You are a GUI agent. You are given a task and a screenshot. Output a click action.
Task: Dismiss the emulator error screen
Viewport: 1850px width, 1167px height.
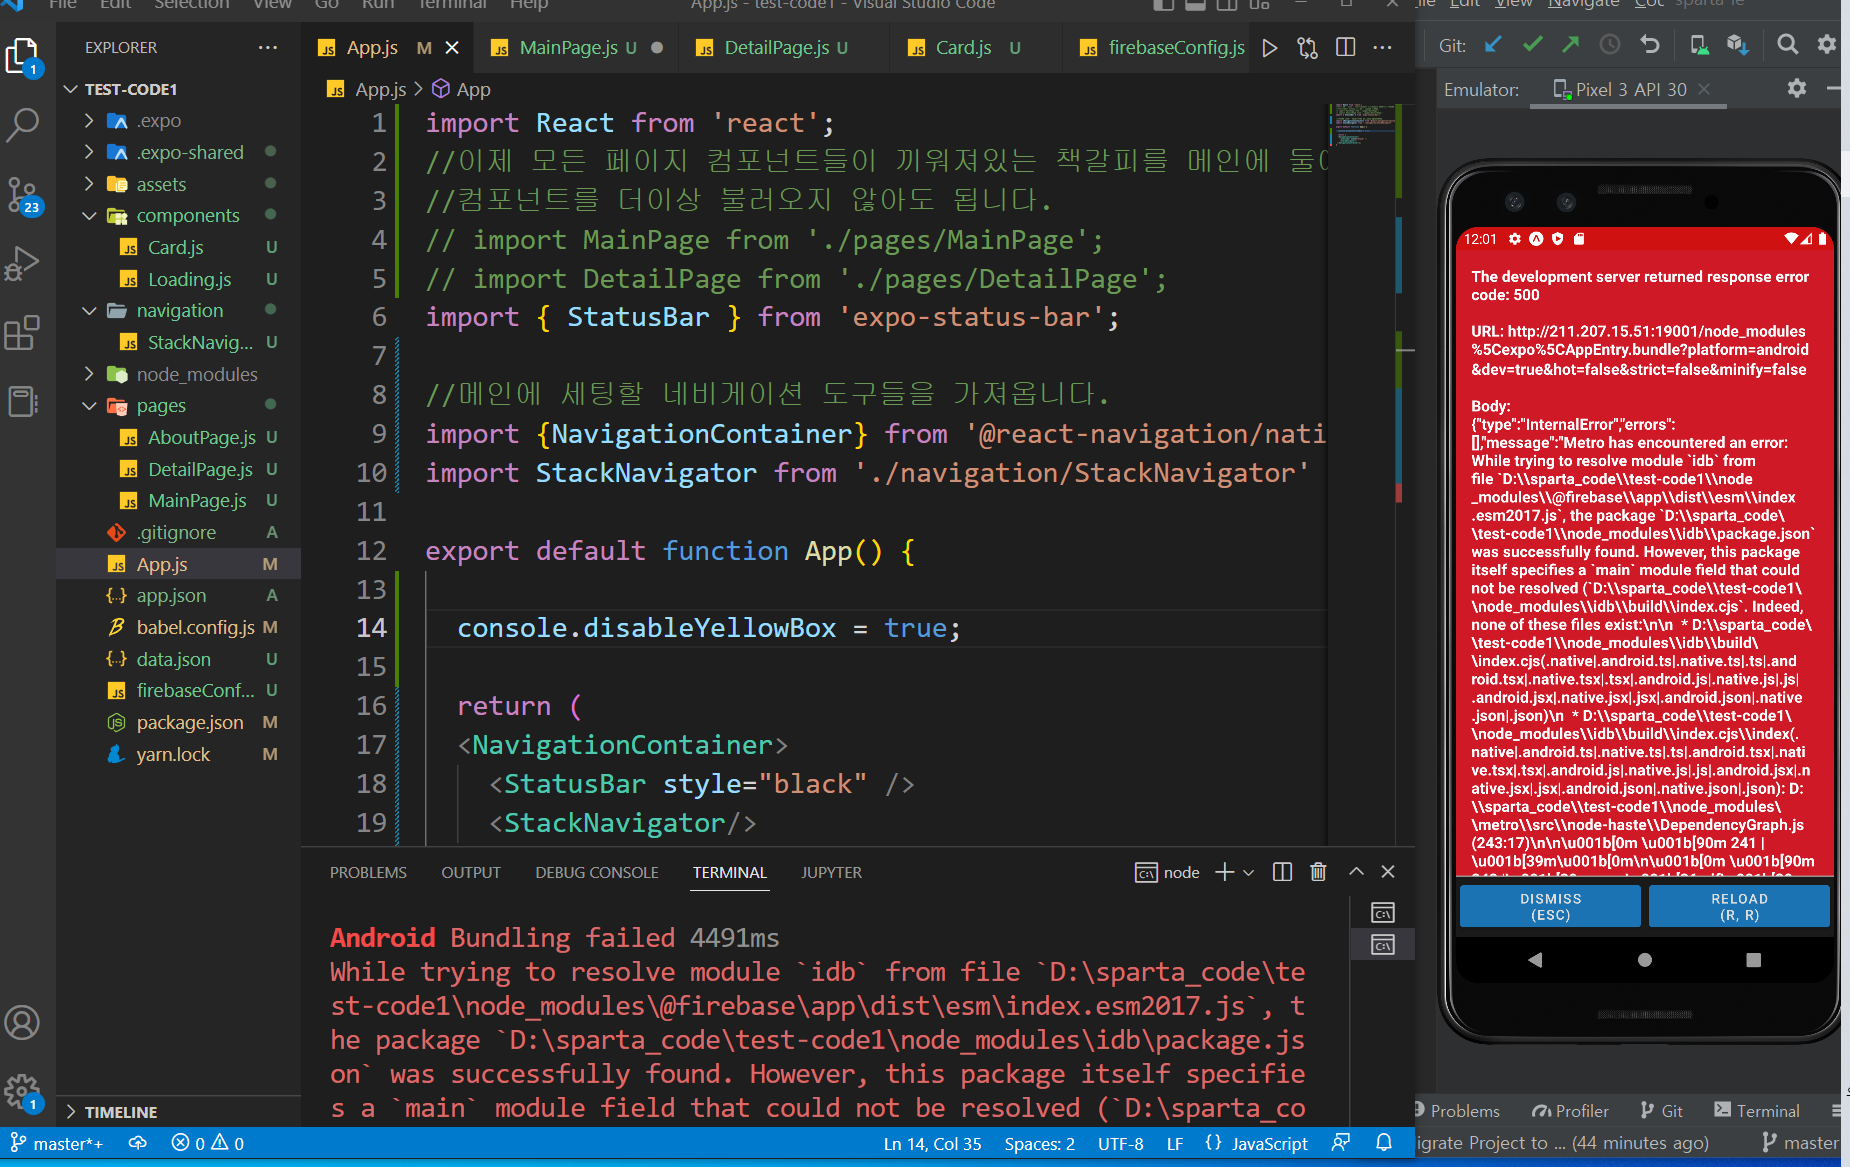1550,907
